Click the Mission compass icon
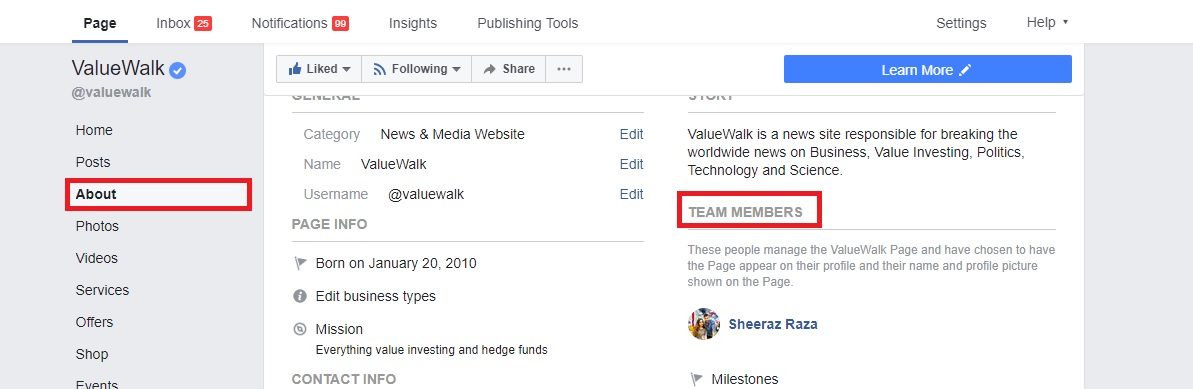The width and height of the screenshot is (1193, 389). click(300, 329)
